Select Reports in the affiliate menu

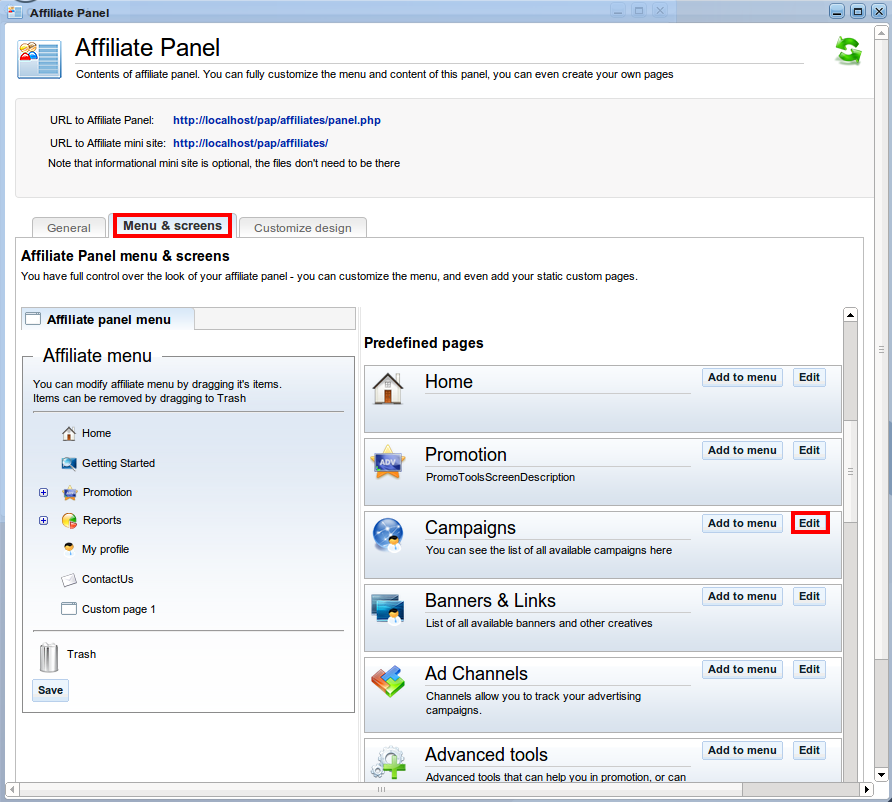102,520
